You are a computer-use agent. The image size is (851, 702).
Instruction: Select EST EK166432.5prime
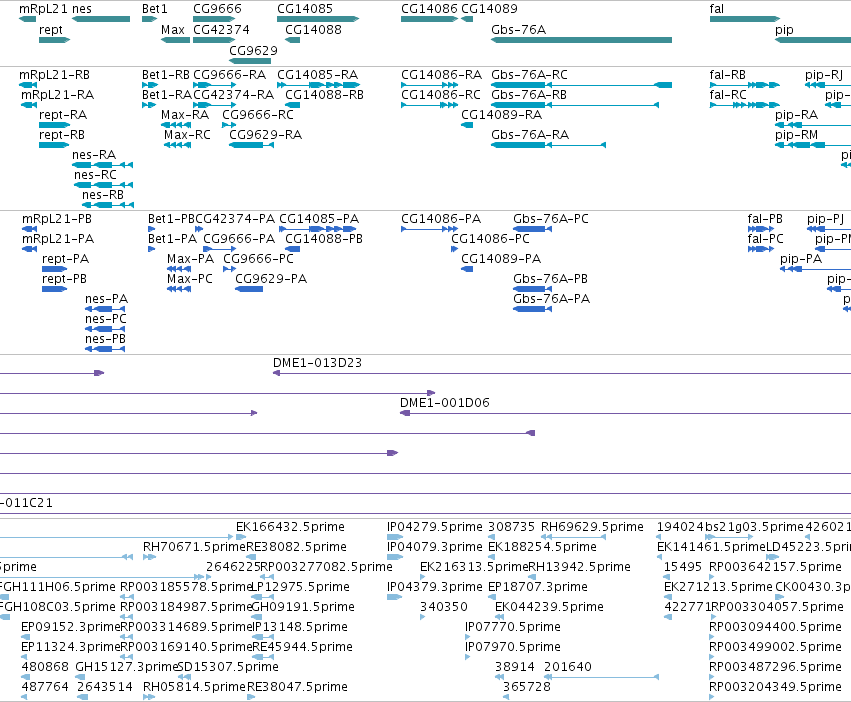pos(290,527)
